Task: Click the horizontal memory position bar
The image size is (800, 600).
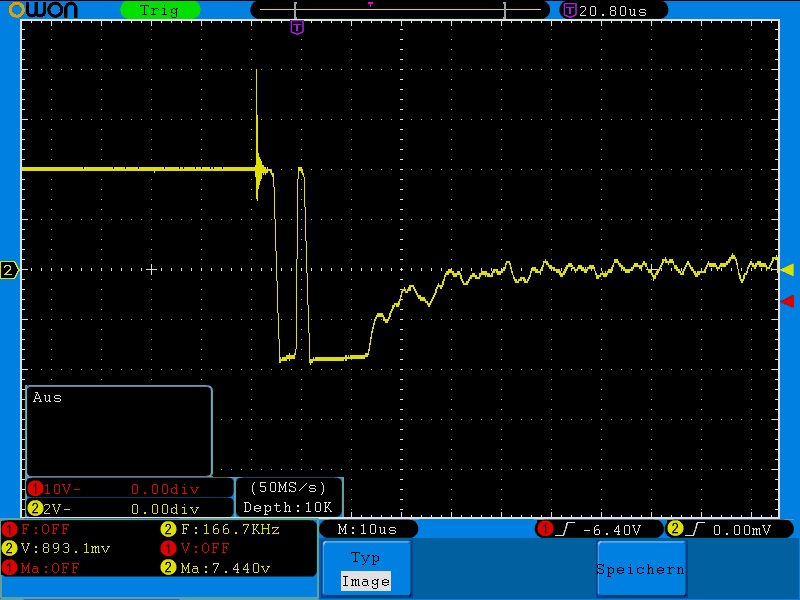Action: 400,9
